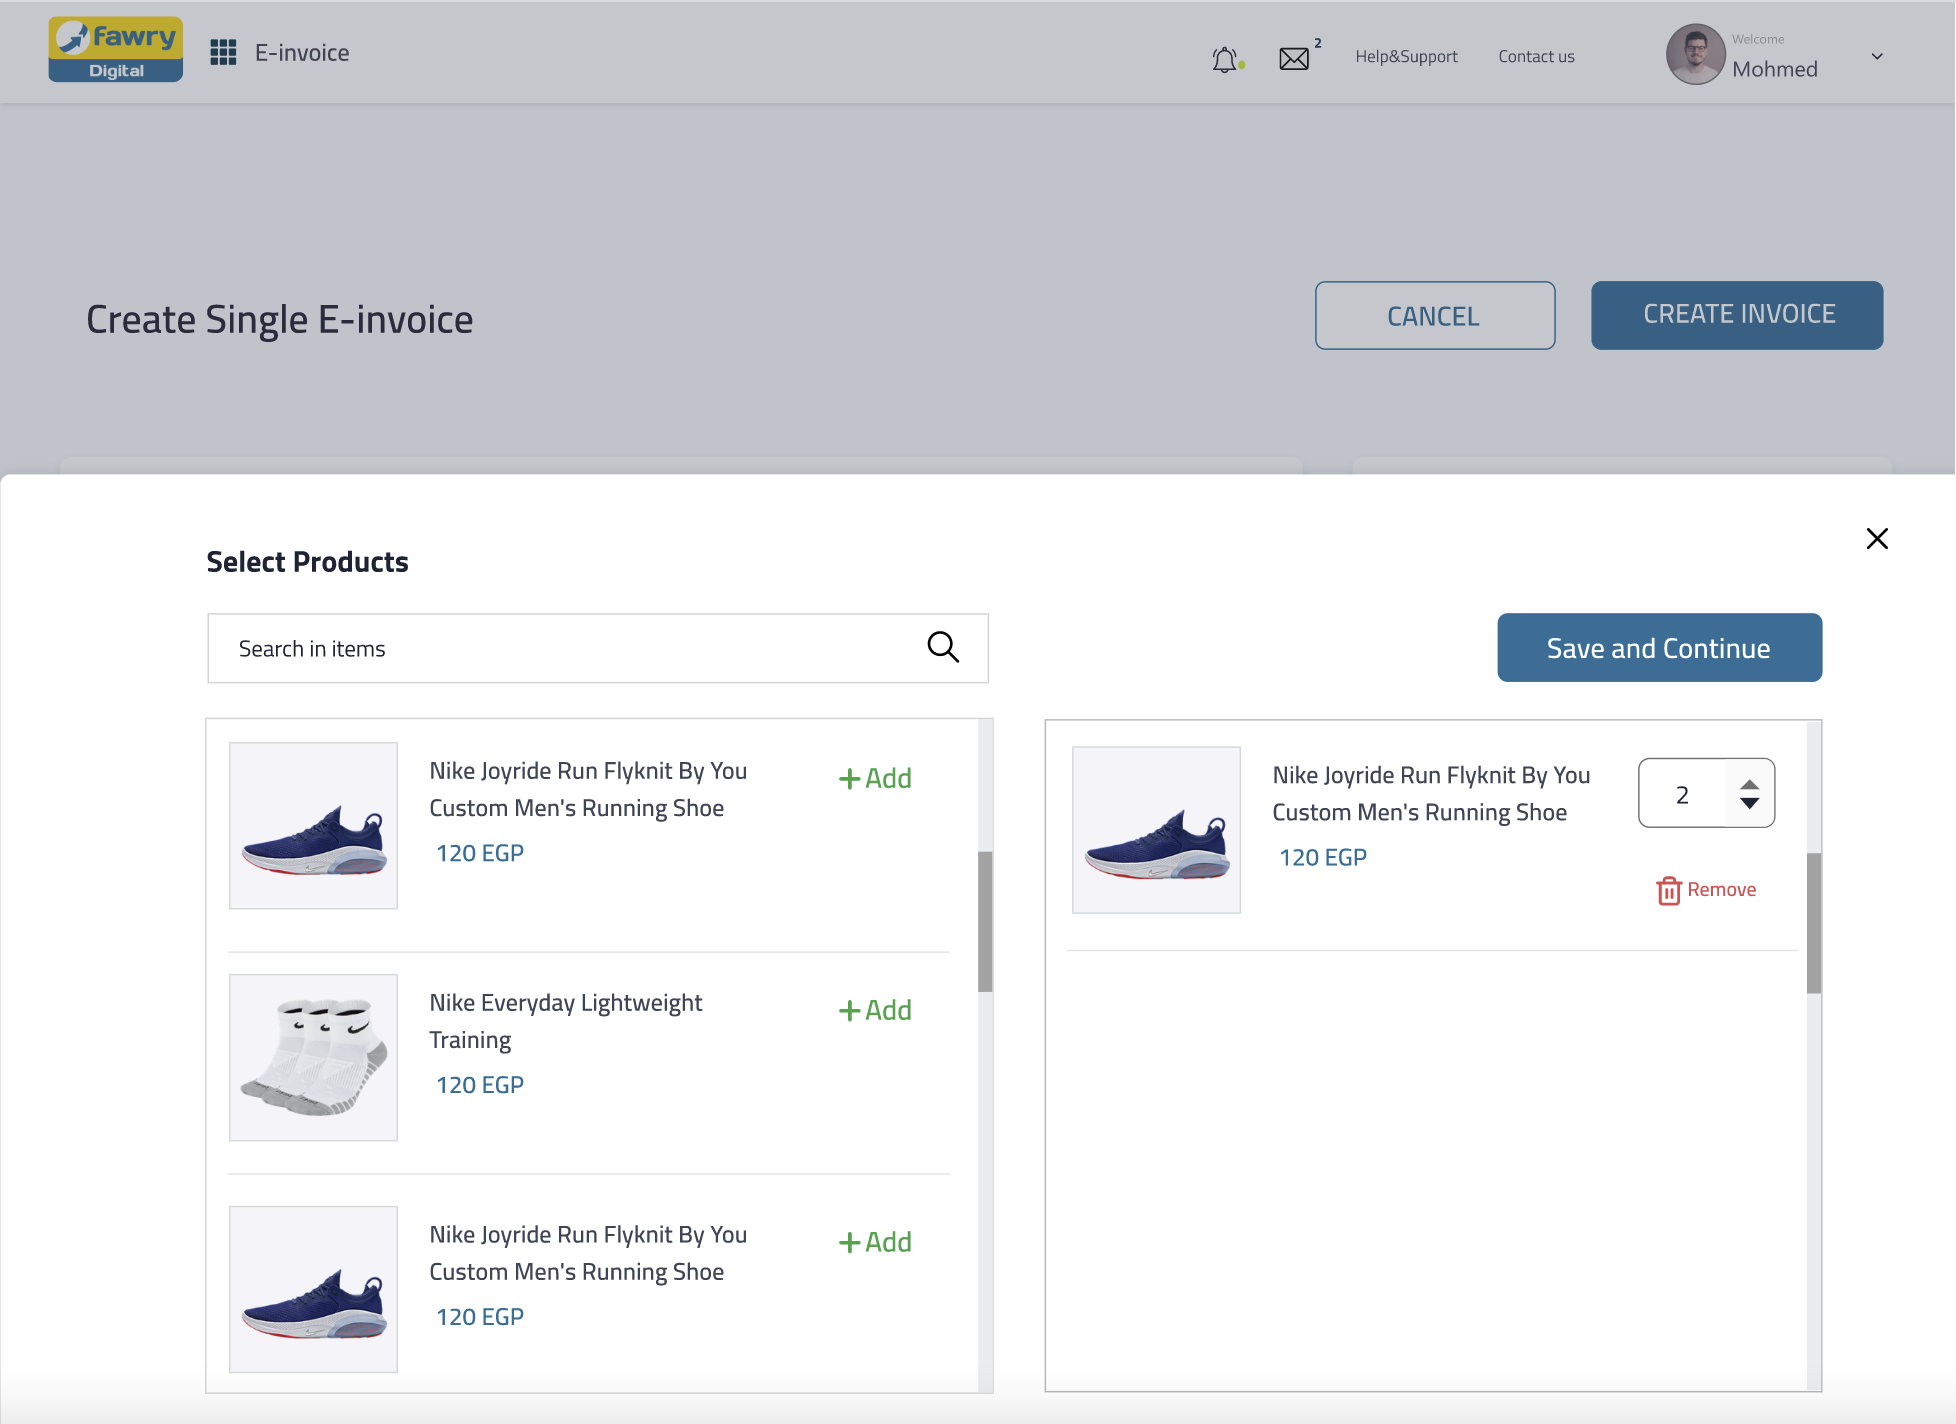This screenshot has width=1956, height=1424.
Task: Open the Nike Everyday Lightweight socks thumbnail
Action: coord(313,1057)
